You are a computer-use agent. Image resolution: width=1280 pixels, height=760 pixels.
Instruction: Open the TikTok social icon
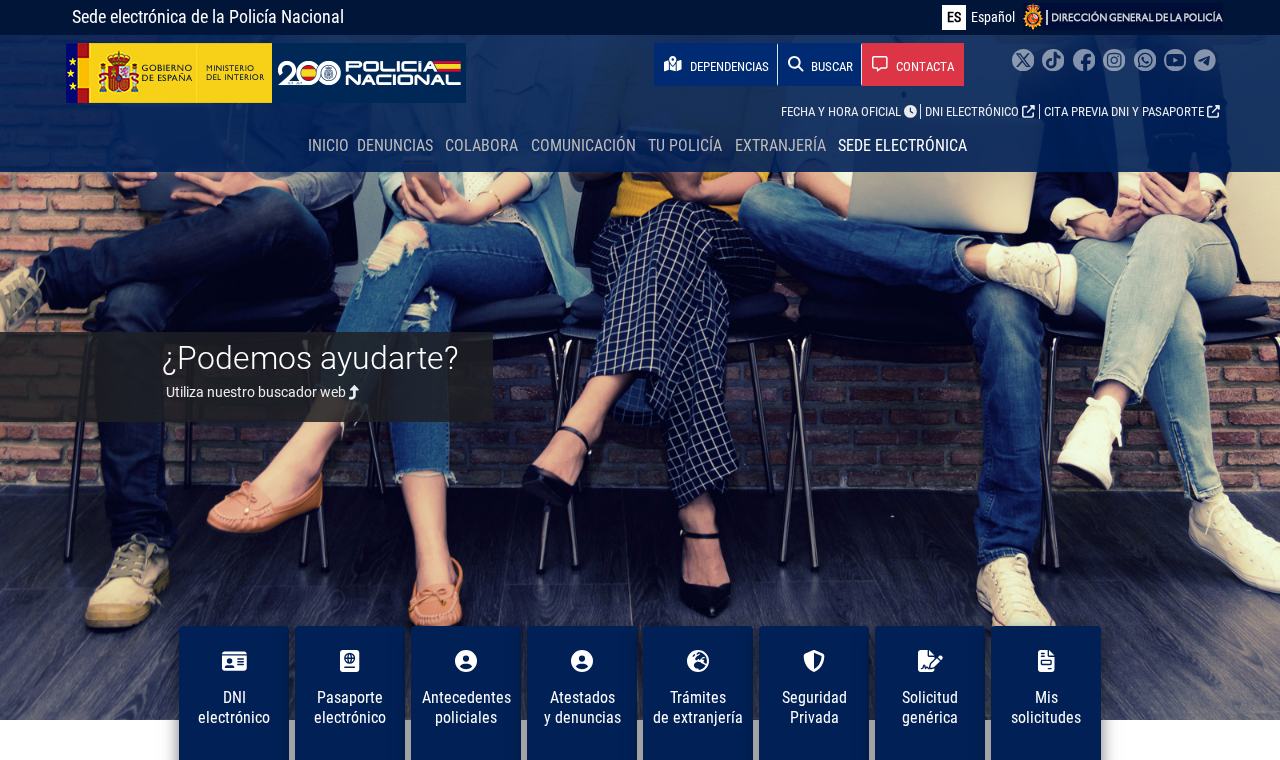coord(1053,60)
